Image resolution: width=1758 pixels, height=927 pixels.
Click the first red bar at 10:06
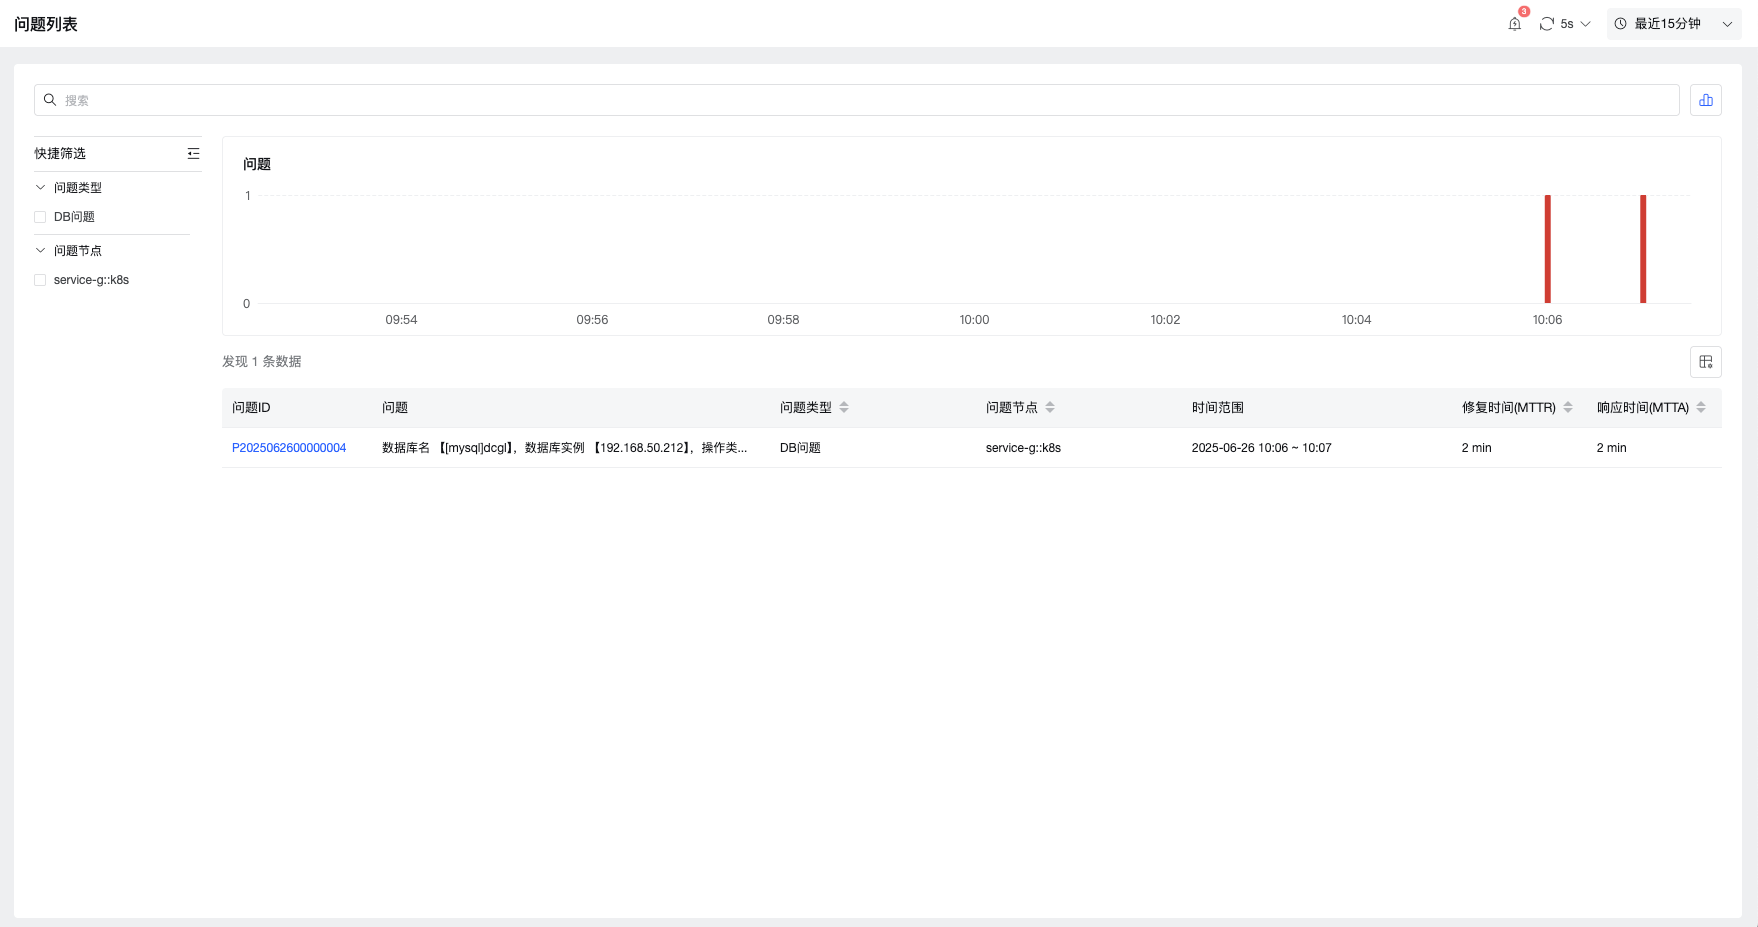click(1547, 249)
